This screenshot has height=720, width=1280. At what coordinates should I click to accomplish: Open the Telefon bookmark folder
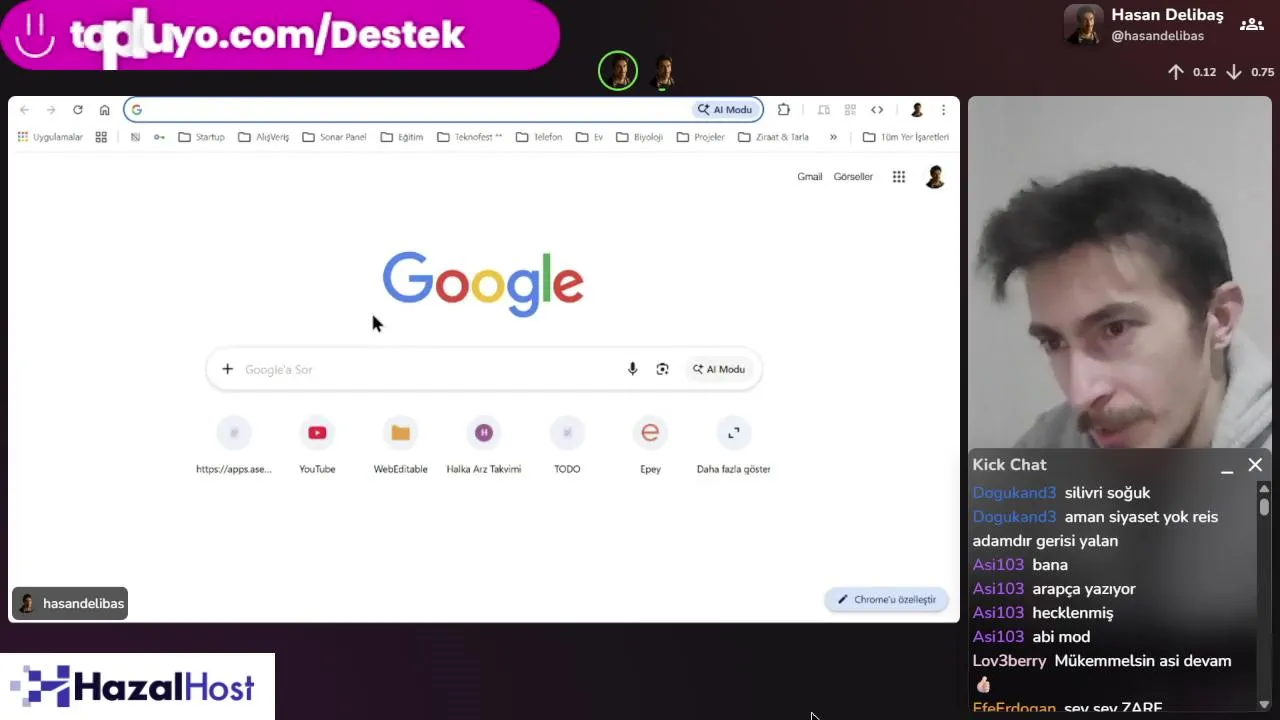tap(539, 137)
